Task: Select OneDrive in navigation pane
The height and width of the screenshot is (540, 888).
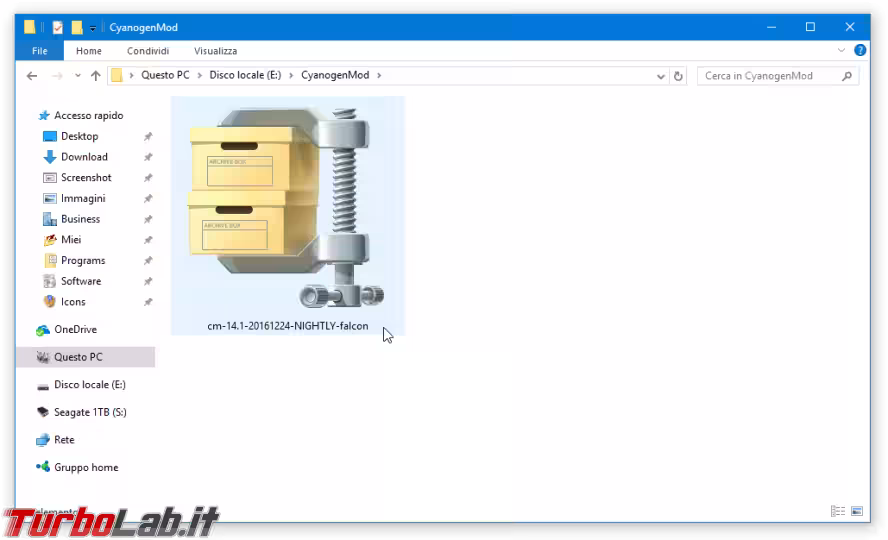Action: pos(75,330)
